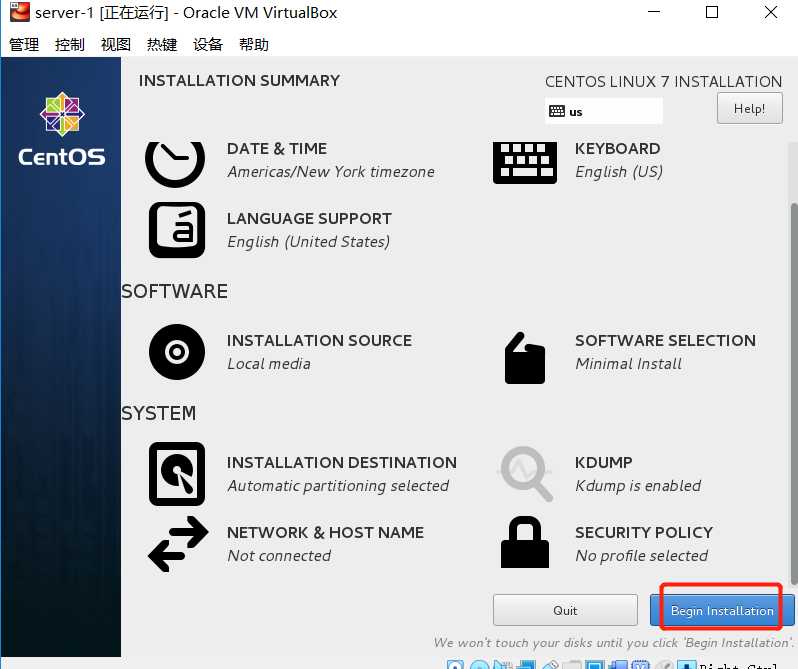Image resolution: width=798 pixels, height=669 pixels.
Task: Open the 控制 menu
Action: [x=70, y=44]
